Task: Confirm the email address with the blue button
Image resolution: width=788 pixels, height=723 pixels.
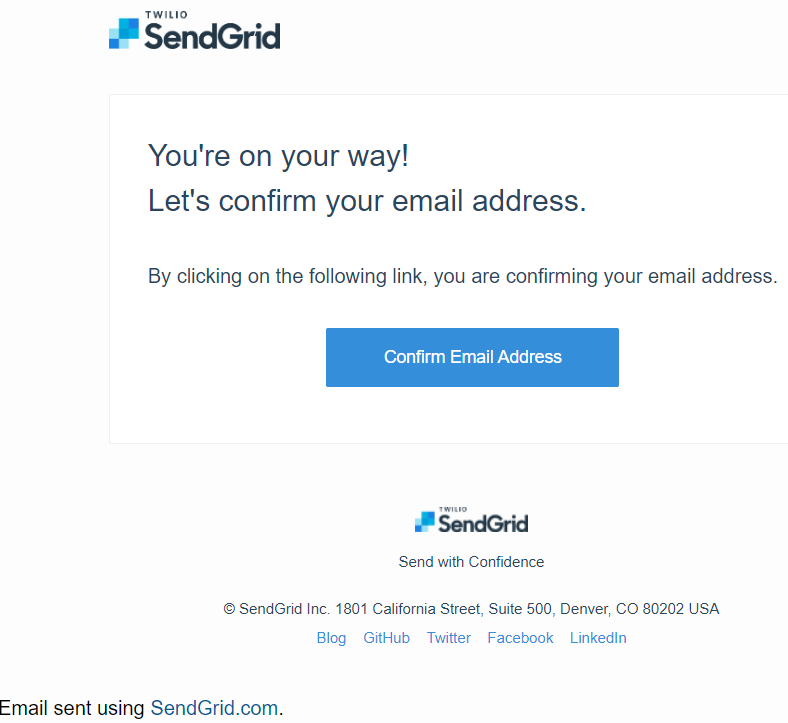Action: tap(472, 357)
